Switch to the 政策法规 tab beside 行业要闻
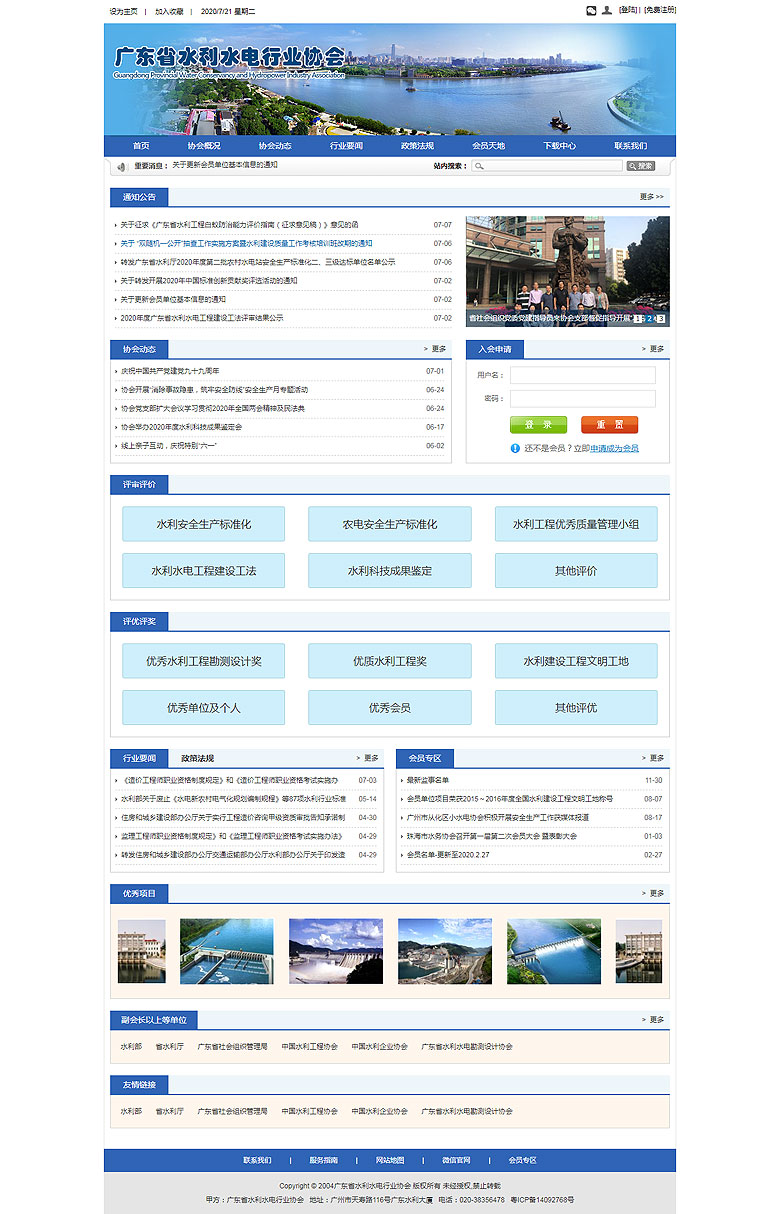 (197, 758)
